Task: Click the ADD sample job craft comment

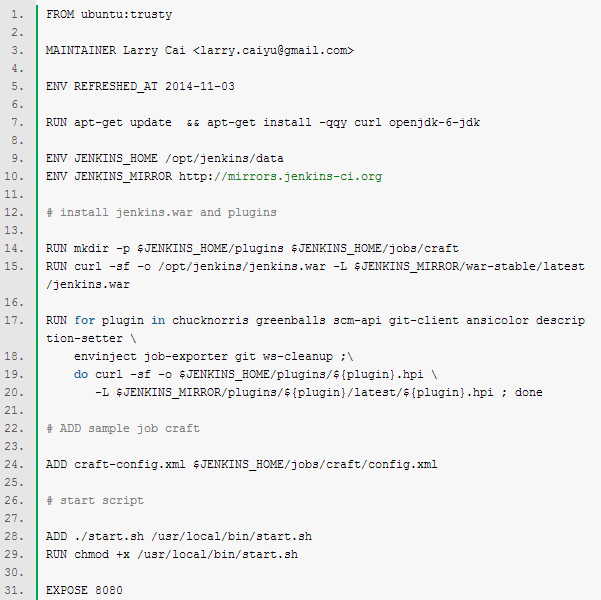Action: [x=123, y=428]
